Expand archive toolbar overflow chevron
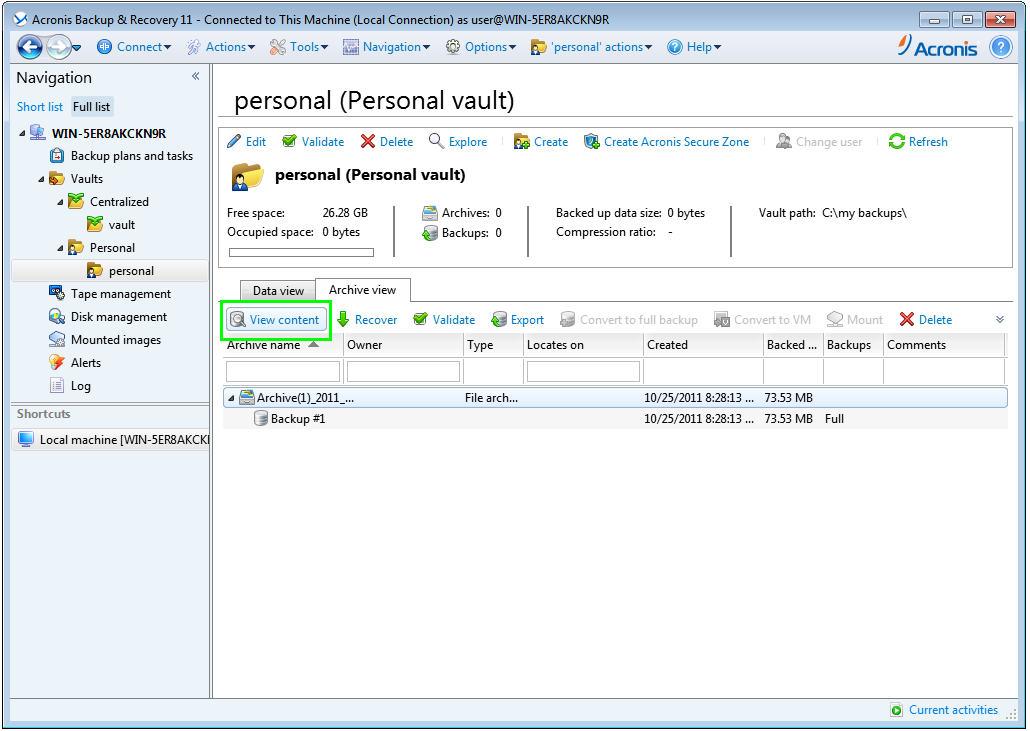Screen dimensions: 1030x731 [x=1000, y=320]
